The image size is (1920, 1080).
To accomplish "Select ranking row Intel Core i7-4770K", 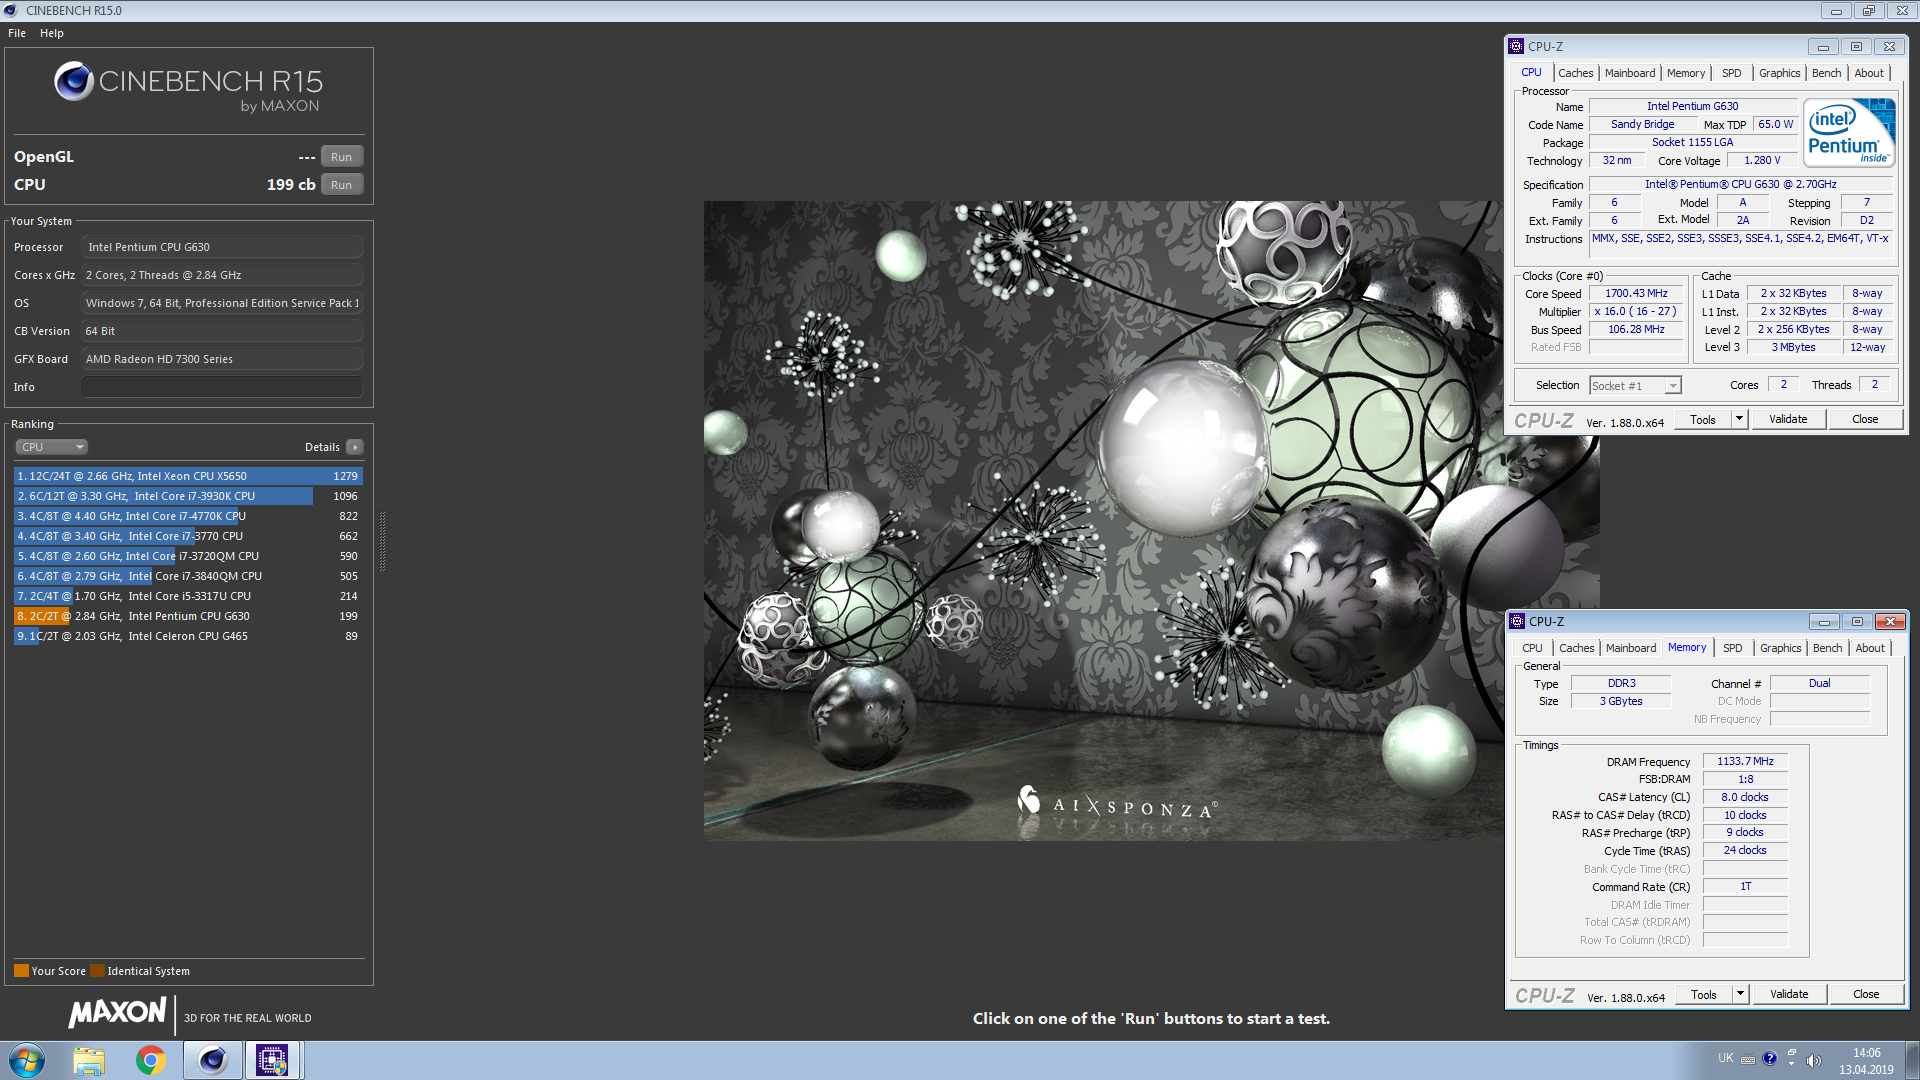I will pos(188,516).
